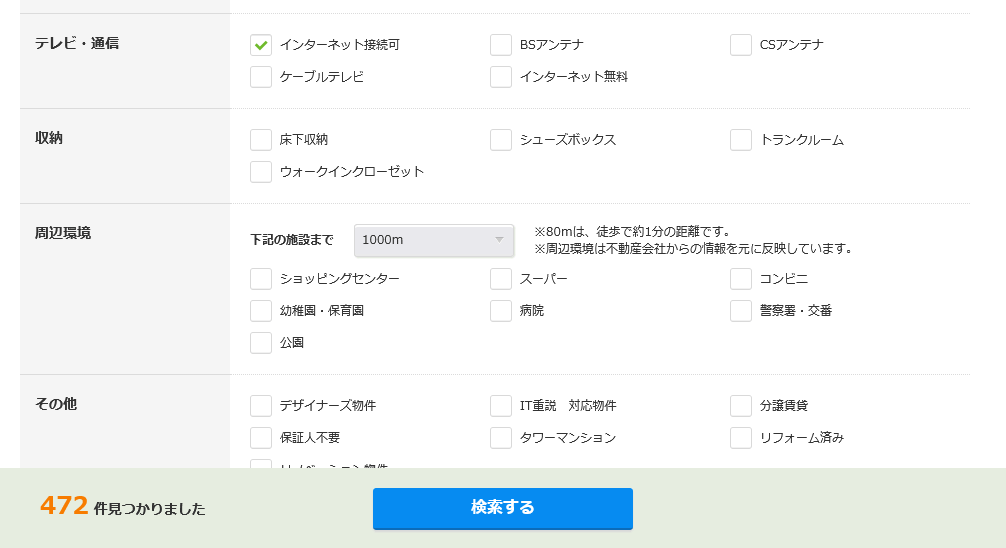This screenshot has width=1006, height=548.
Task: Click the 検索する search button
Action: (x=503, y=508)
